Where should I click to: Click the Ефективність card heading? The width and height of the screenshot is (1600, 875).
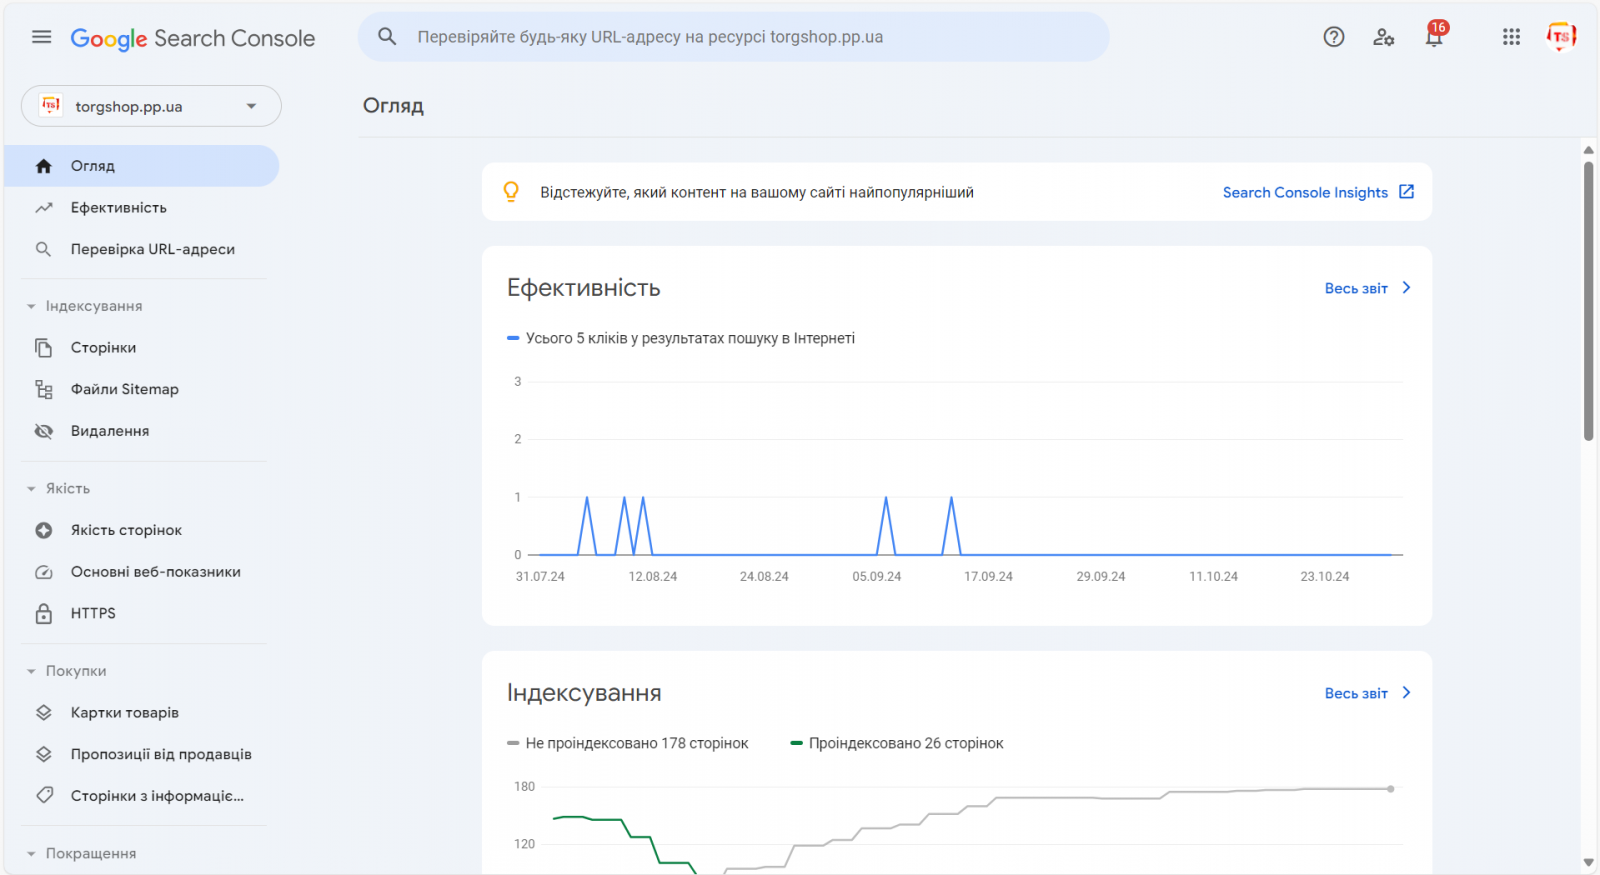(x=584, y=288)
